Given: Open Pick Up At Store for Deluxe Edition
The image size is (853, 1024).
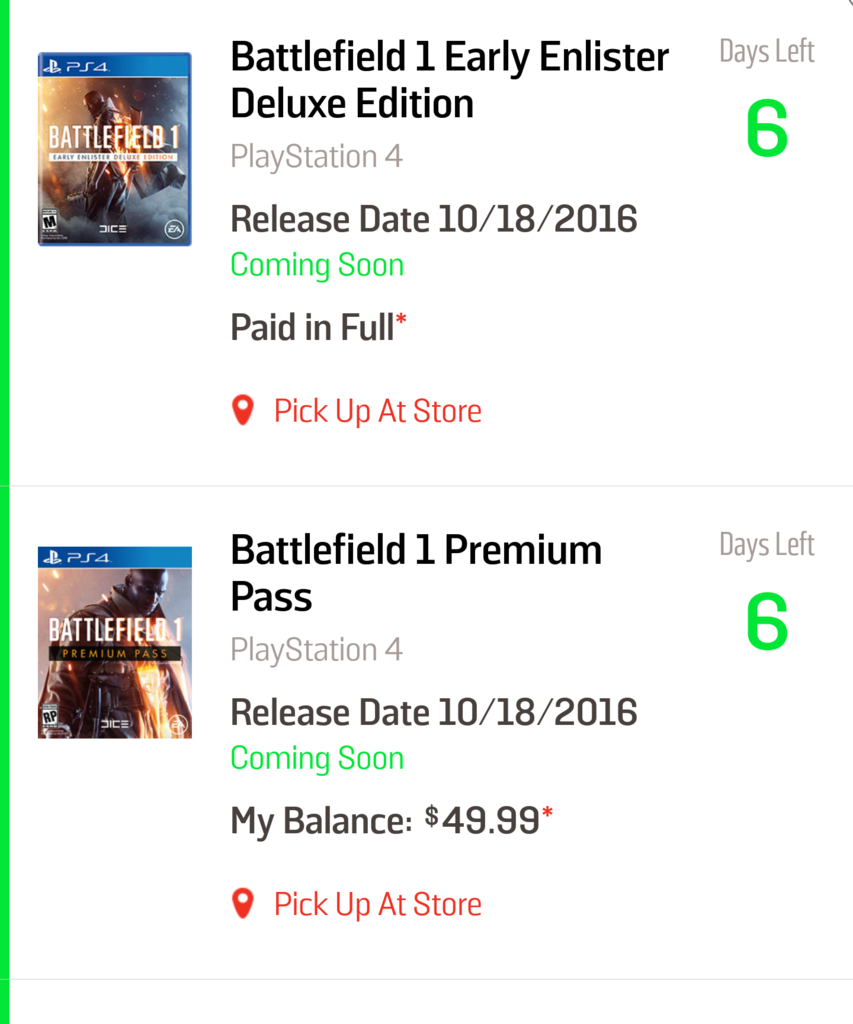Looking at the screenshot, I should click(x=377, y=411).
